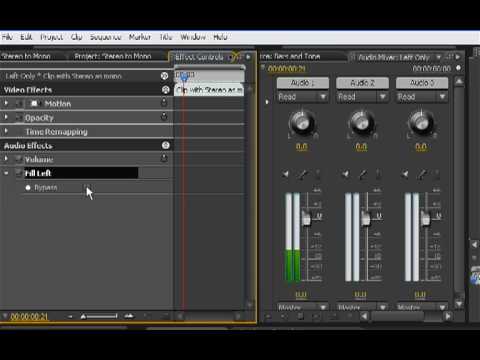Click the Audio 3 track name
Viewport: 480px width, 360px height.
click(422, 83)
